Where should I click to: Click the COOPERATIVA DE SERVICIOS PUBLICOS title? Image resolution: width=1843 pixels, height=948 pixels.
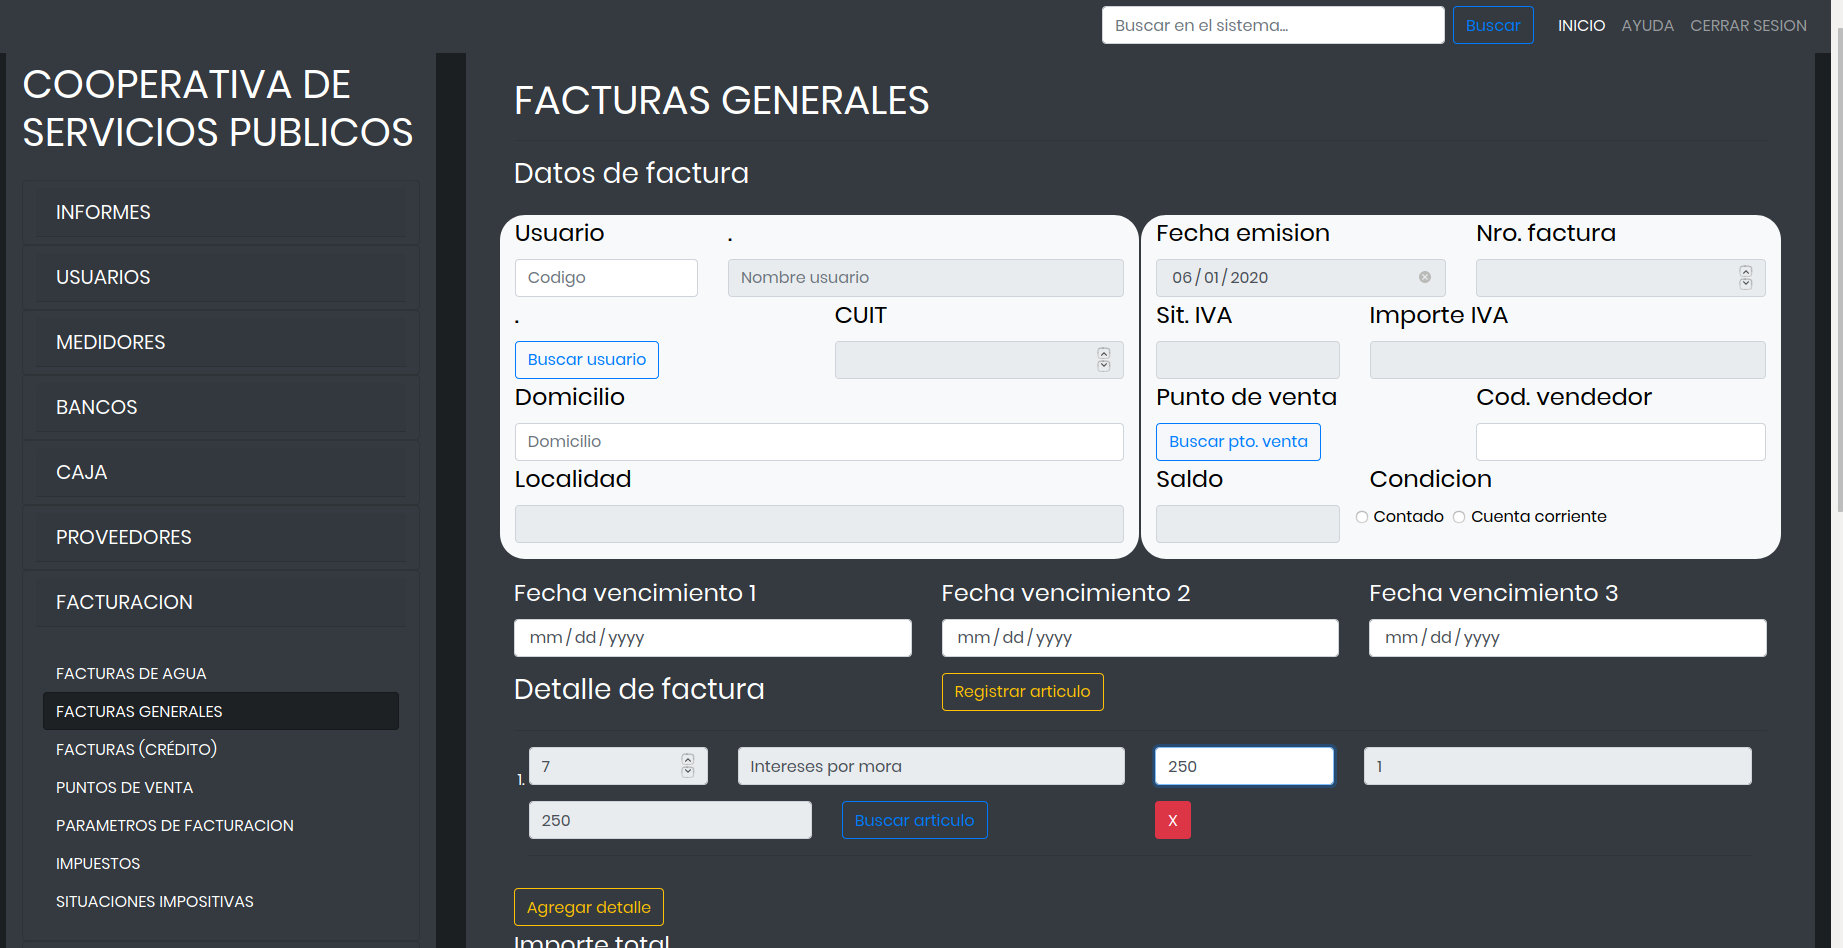(x=218, y=109)
